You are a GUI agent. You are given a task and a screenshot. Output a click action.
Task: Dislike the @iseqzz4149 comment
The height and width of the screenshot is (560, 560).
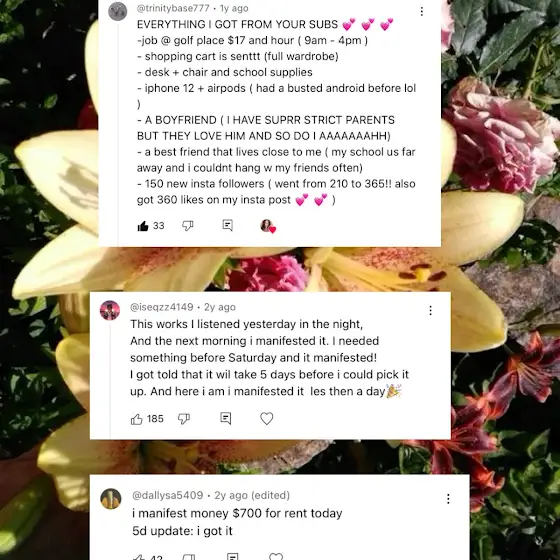click(x=184, y=419)
